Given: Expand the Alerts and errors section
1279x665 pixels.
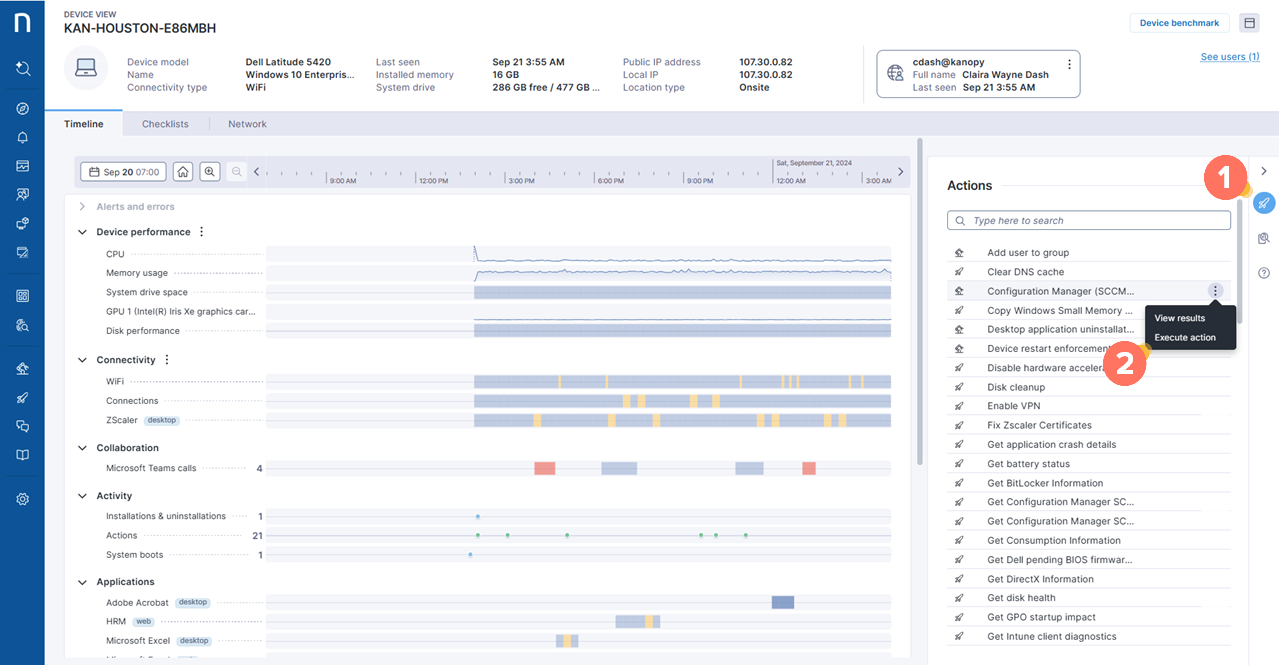Looking at the screenshot, I should (x=83, y=207).
